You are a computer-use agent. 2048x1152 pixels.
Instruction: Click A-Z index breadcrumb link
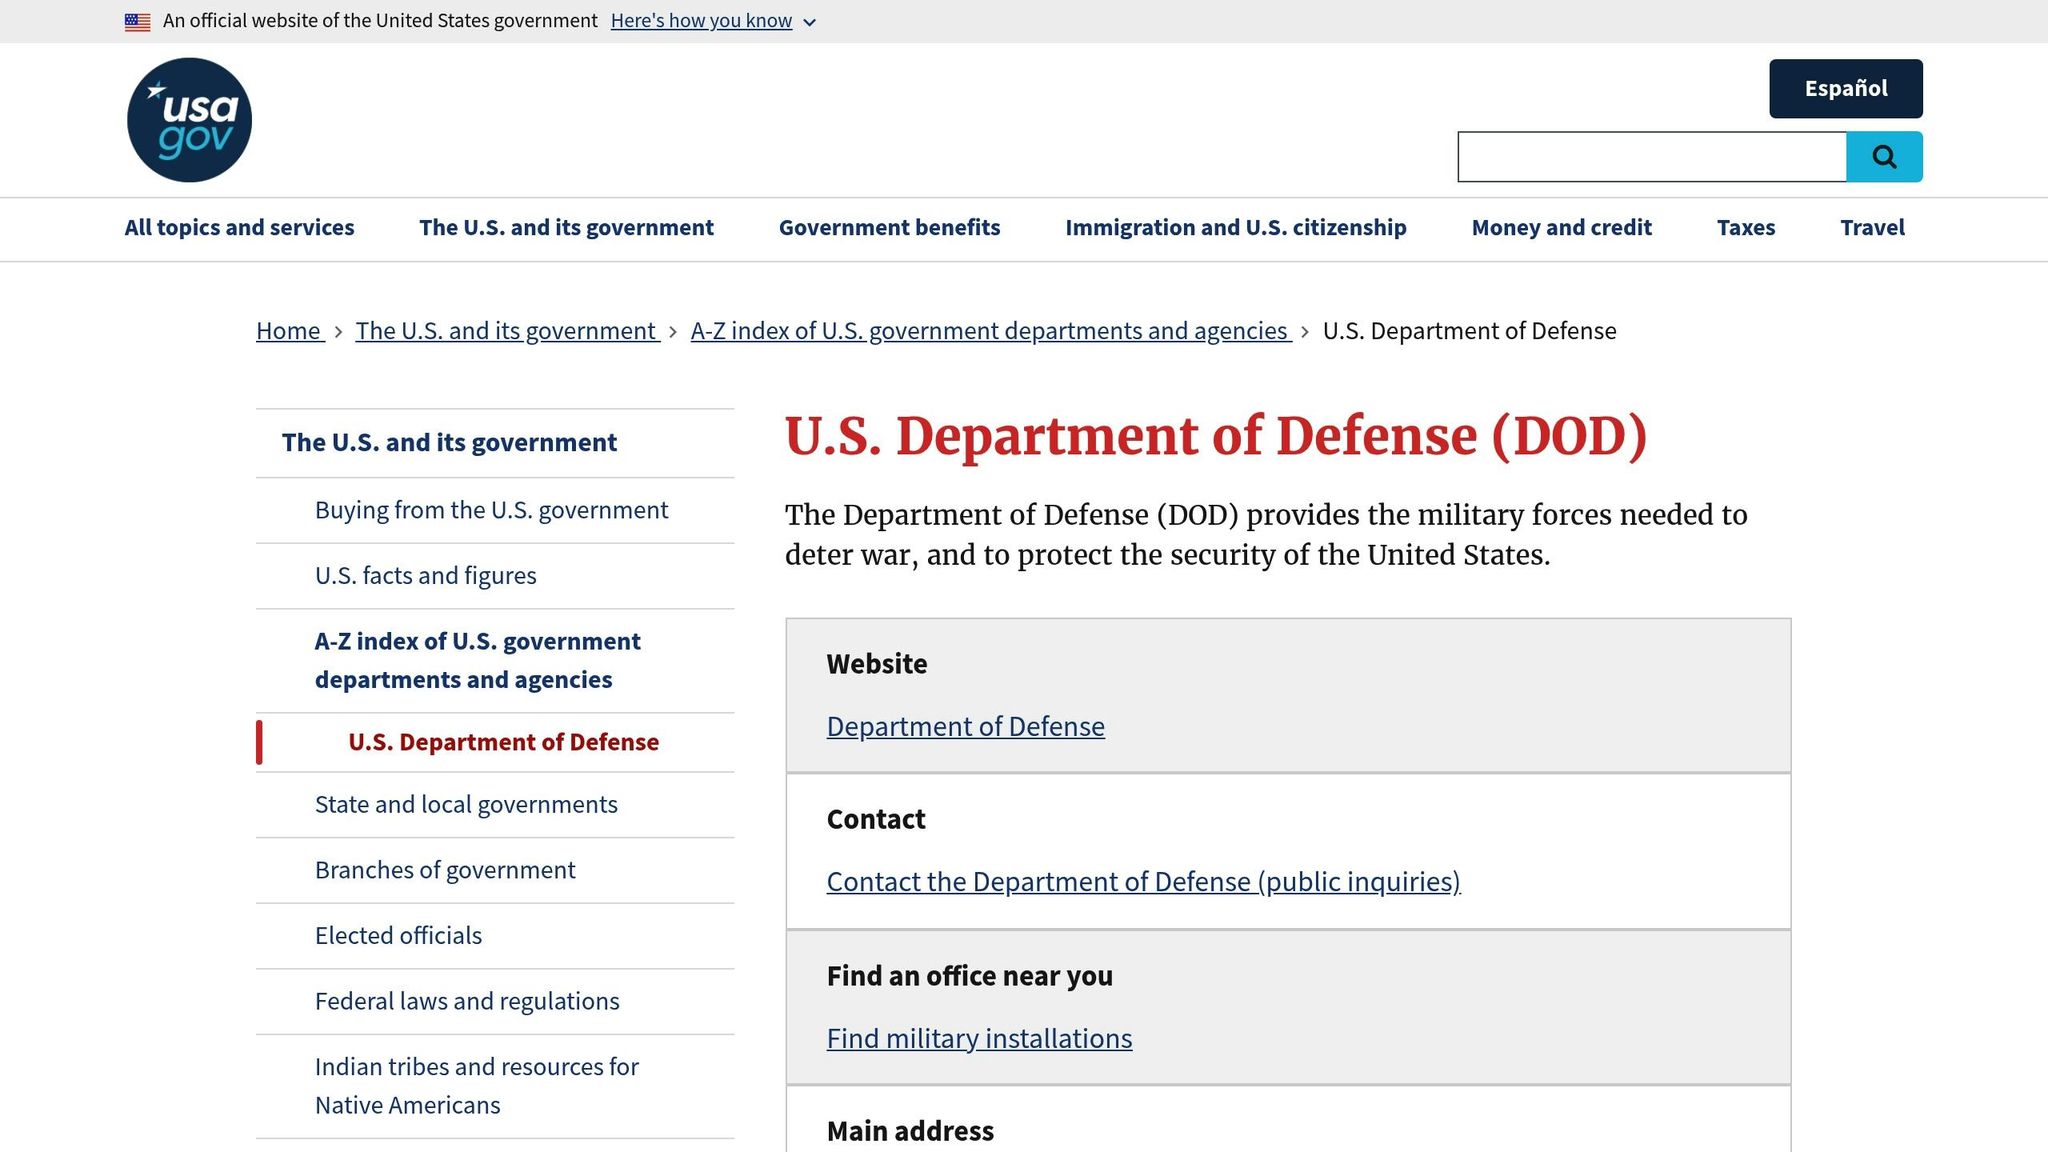coord(989,331)
